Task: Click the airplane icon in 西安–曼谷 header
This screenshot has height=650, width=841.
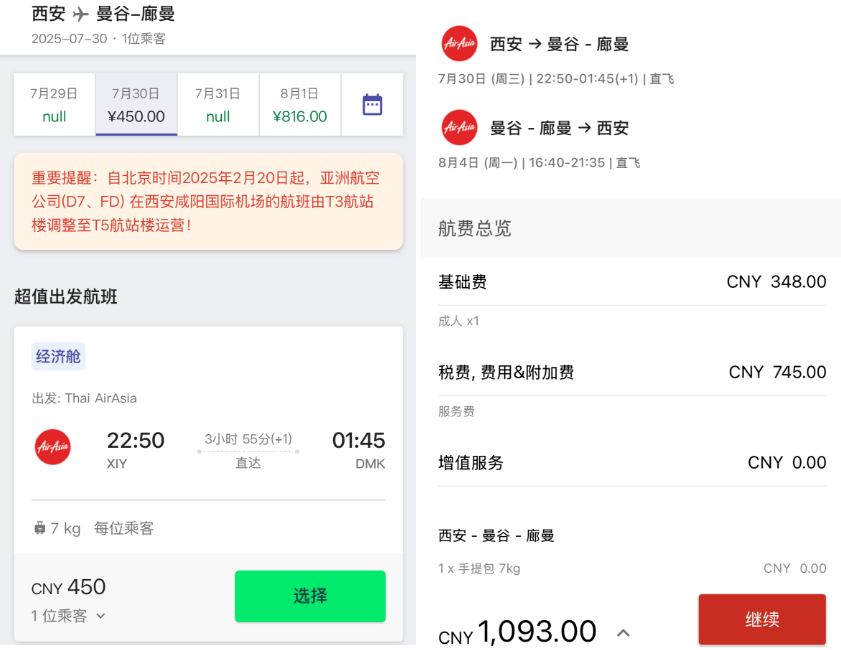Action: pyautogui.click(x=83, y=15)
